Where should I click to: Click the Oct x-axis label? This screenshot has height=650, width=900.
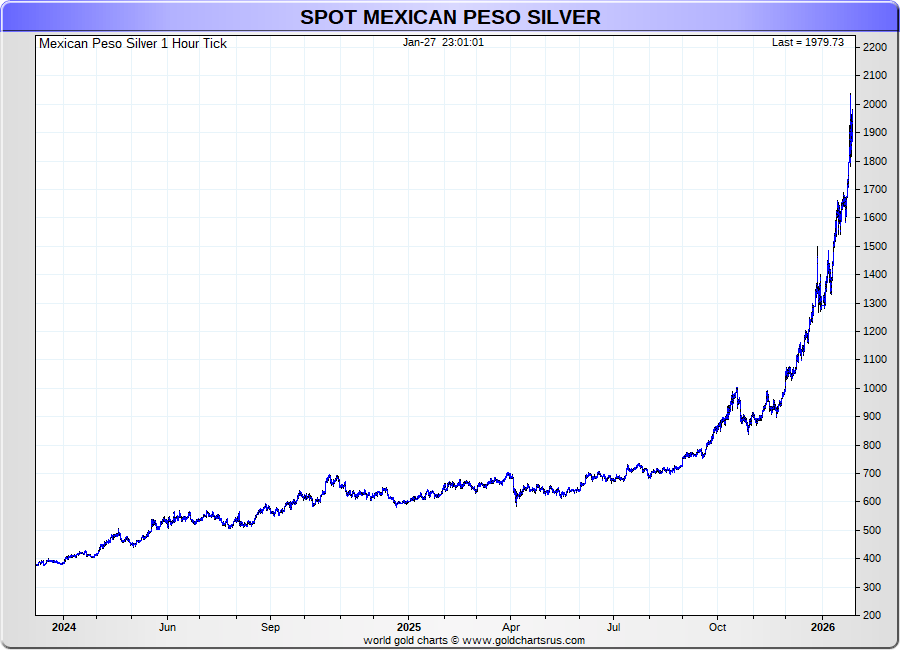tap(717, 627)
